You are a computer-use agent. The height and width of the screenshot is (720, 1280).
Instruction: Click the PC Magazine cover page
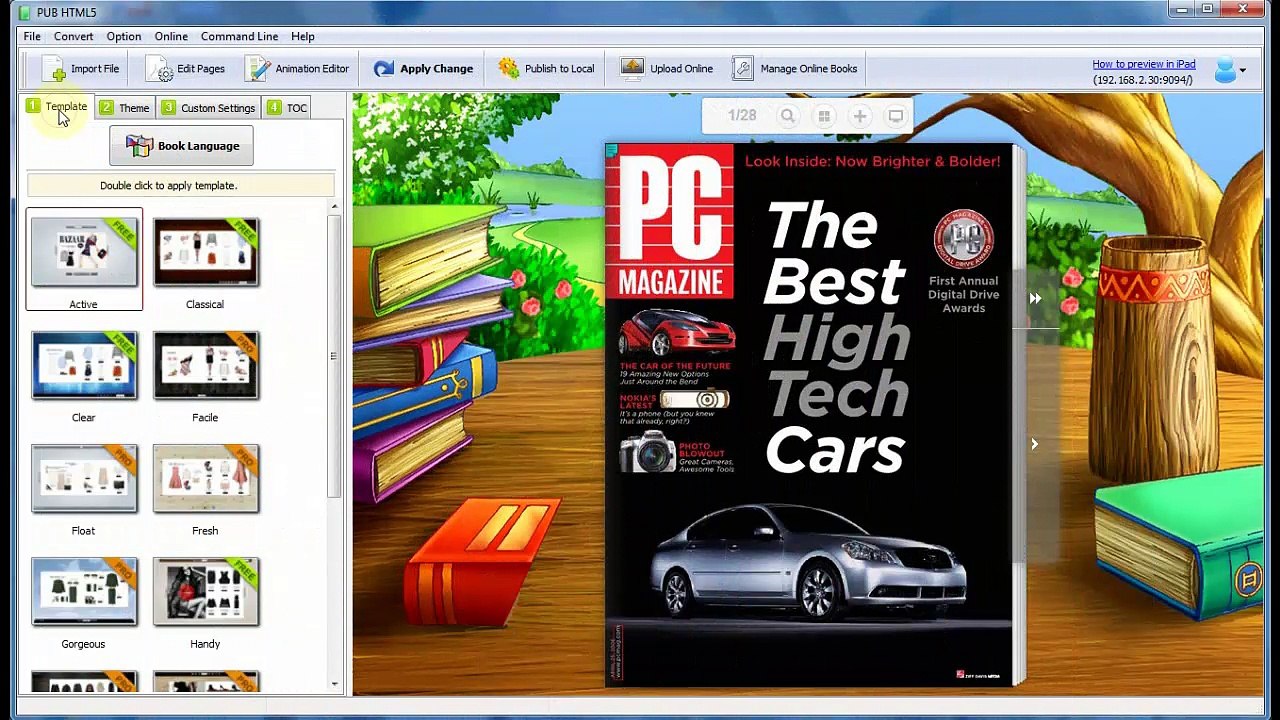coord(808,415)
